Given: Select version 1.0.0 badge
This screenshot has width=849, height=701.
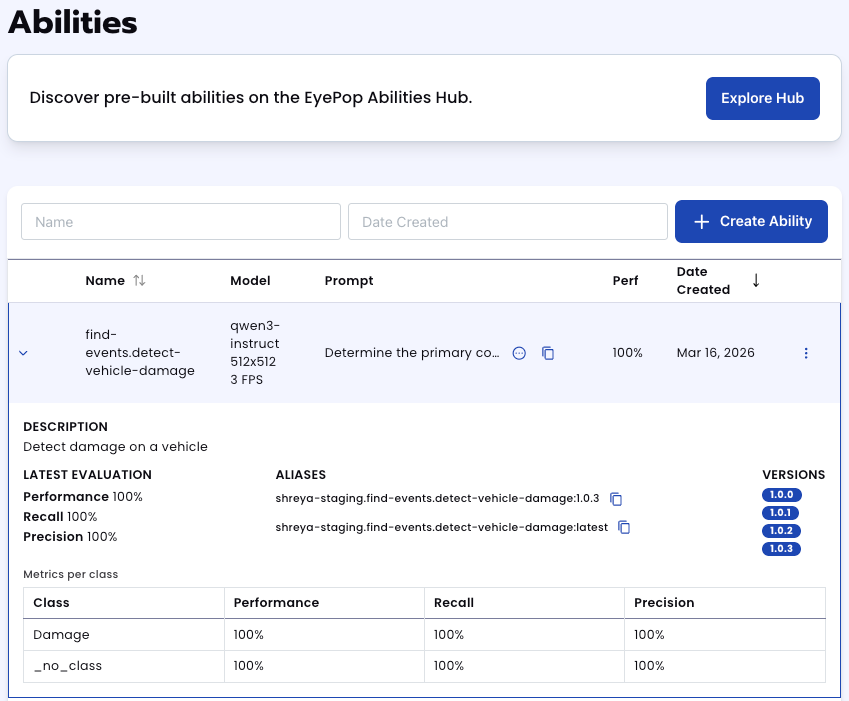Looking at the screenshot, I should (x=782, y=495).
